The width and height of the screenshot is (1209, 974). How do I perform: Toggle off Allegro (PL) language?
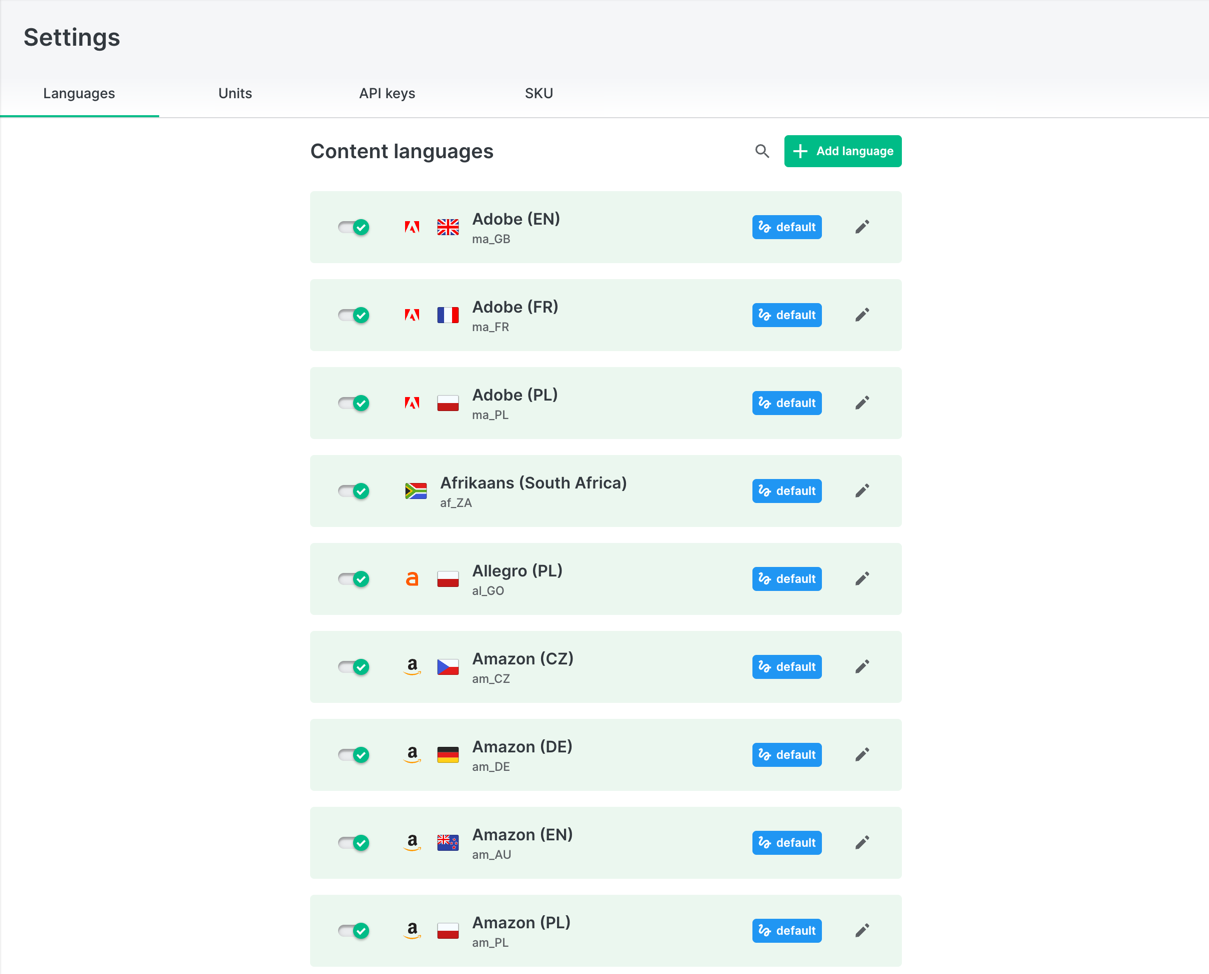point(354,579)
